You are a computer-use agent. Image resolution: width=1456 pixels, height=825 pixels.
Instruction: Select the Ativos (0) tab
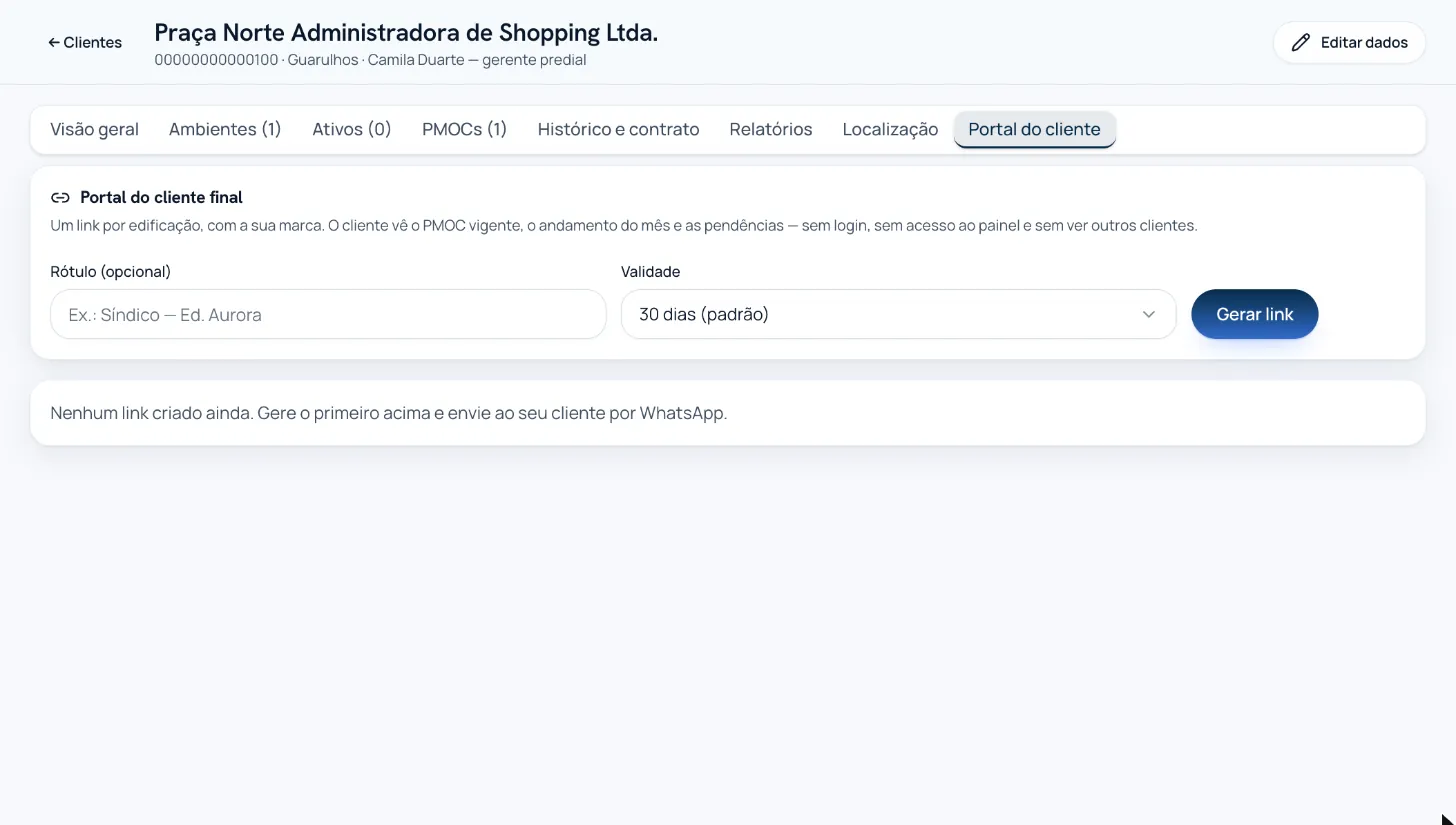[351, 129]
